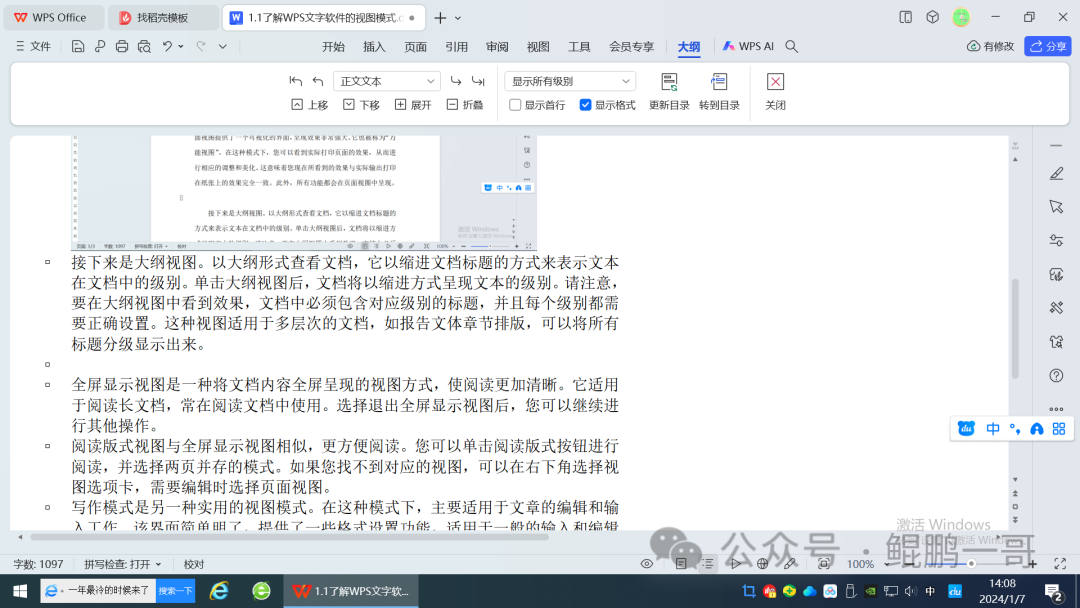Open the Windows Start menu

point(20,591)
